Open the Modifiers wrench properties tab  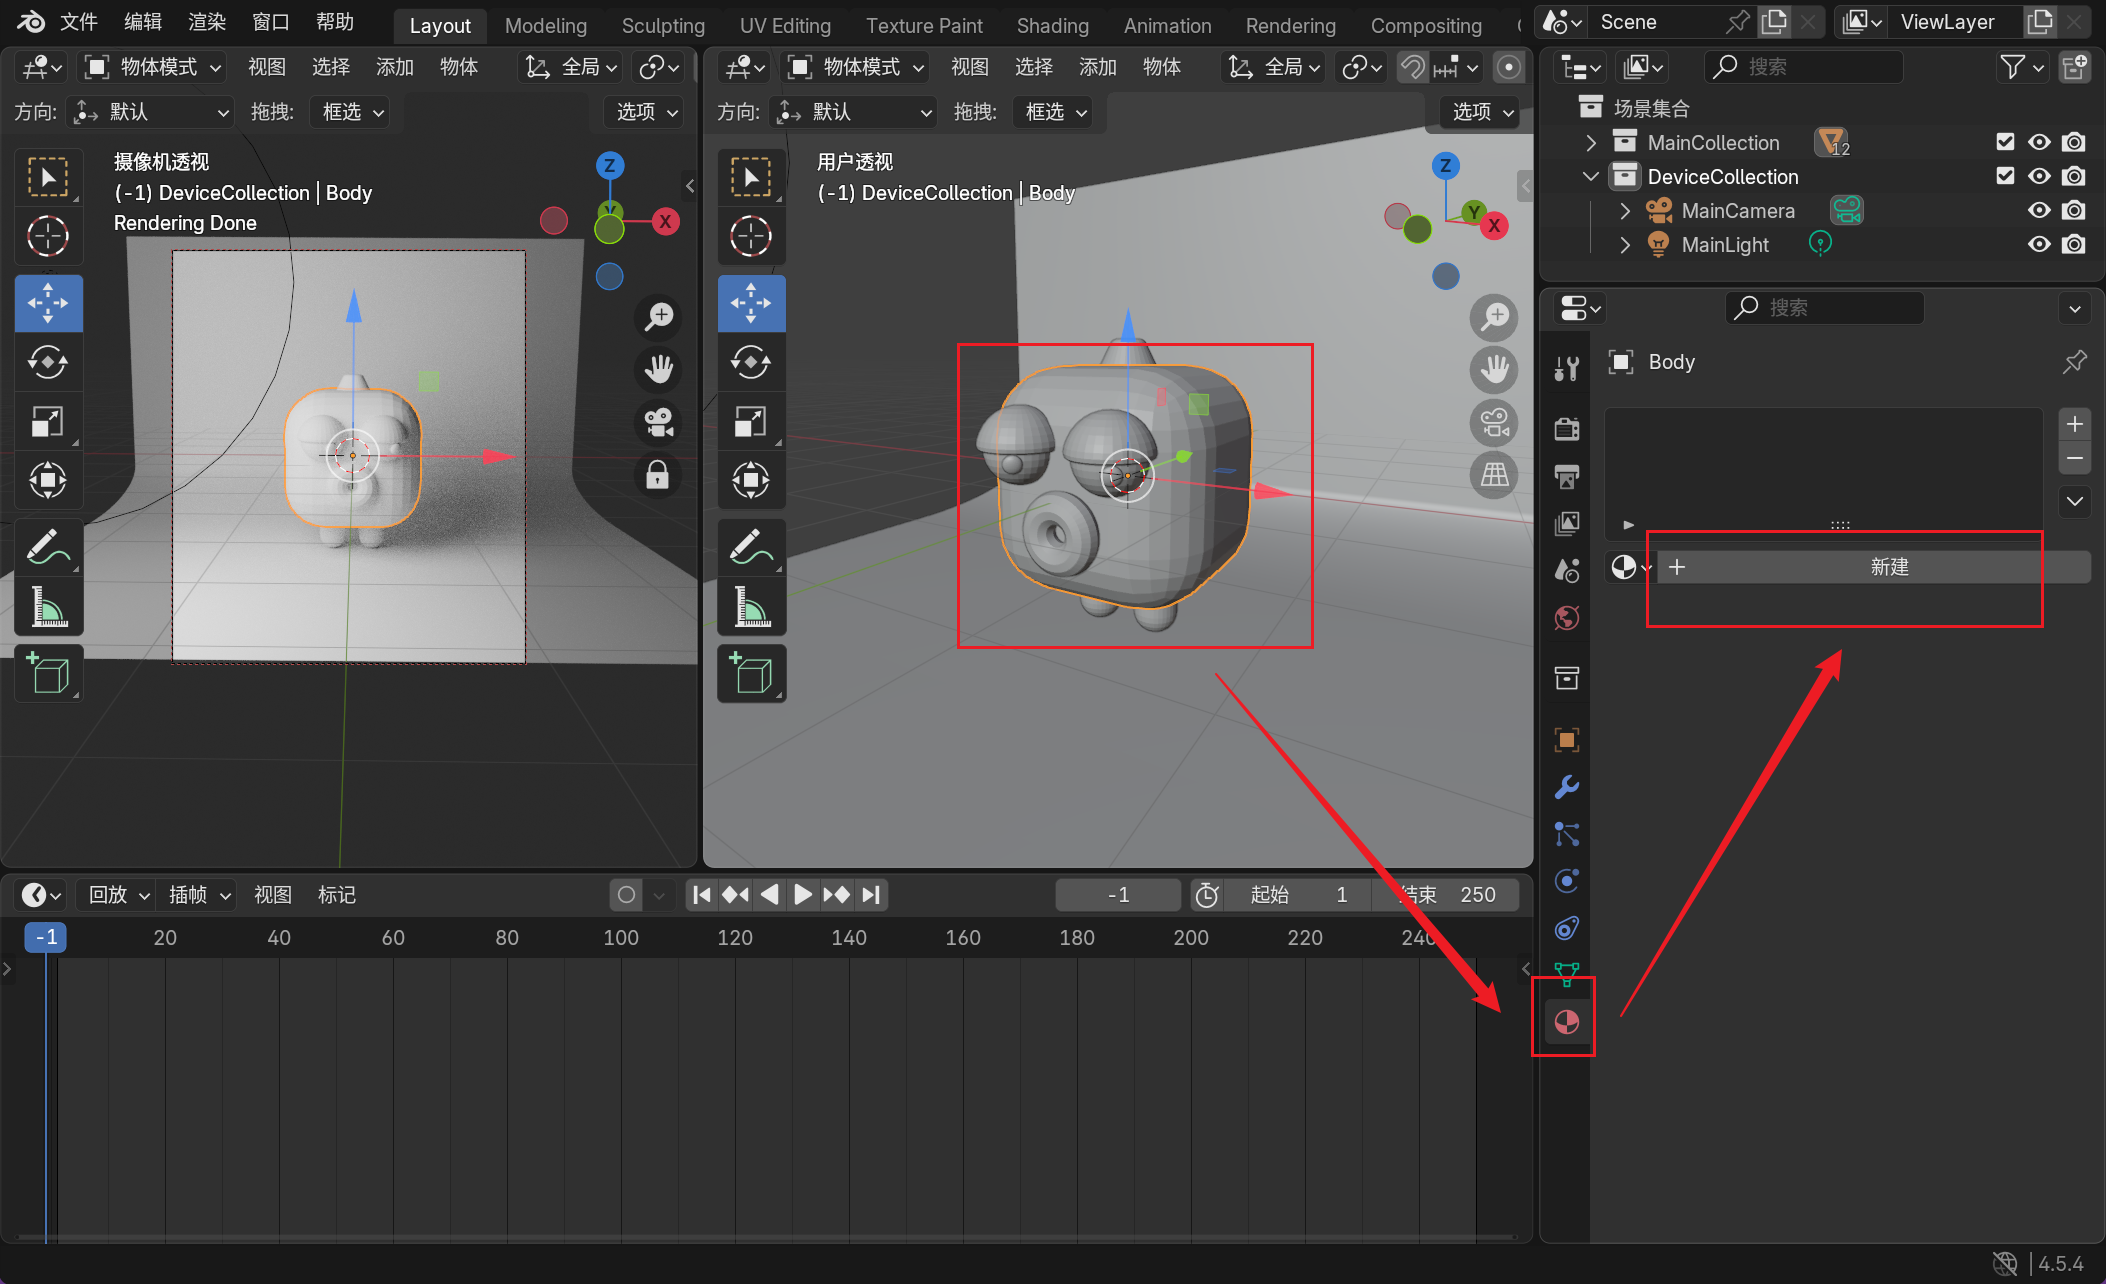coord(1567,788)
